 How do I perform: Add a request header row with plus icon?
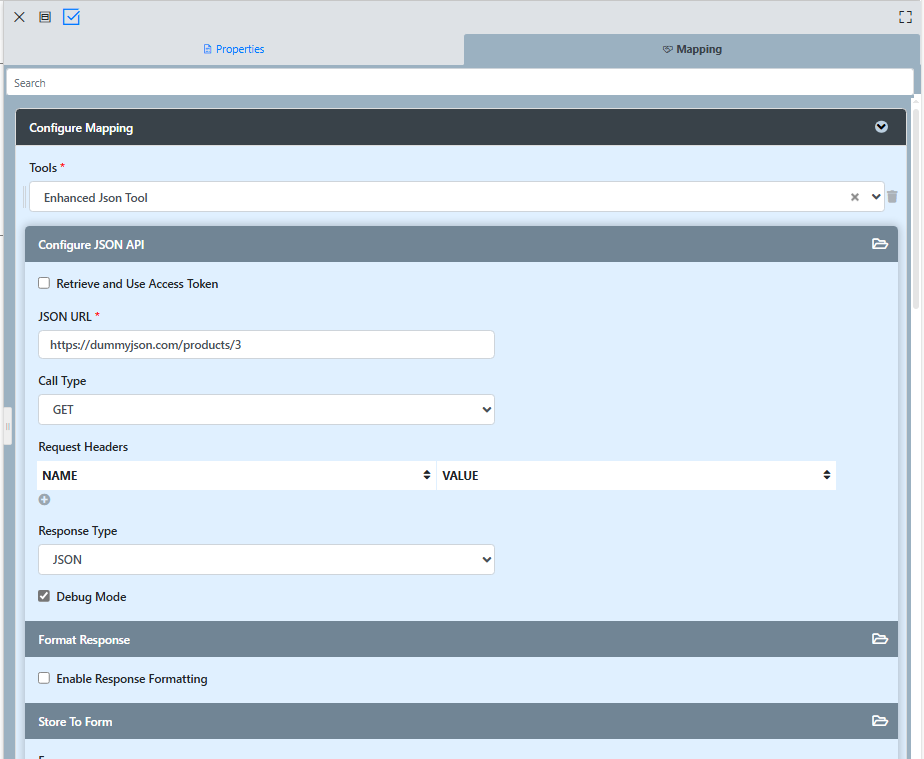pos(44,499)
